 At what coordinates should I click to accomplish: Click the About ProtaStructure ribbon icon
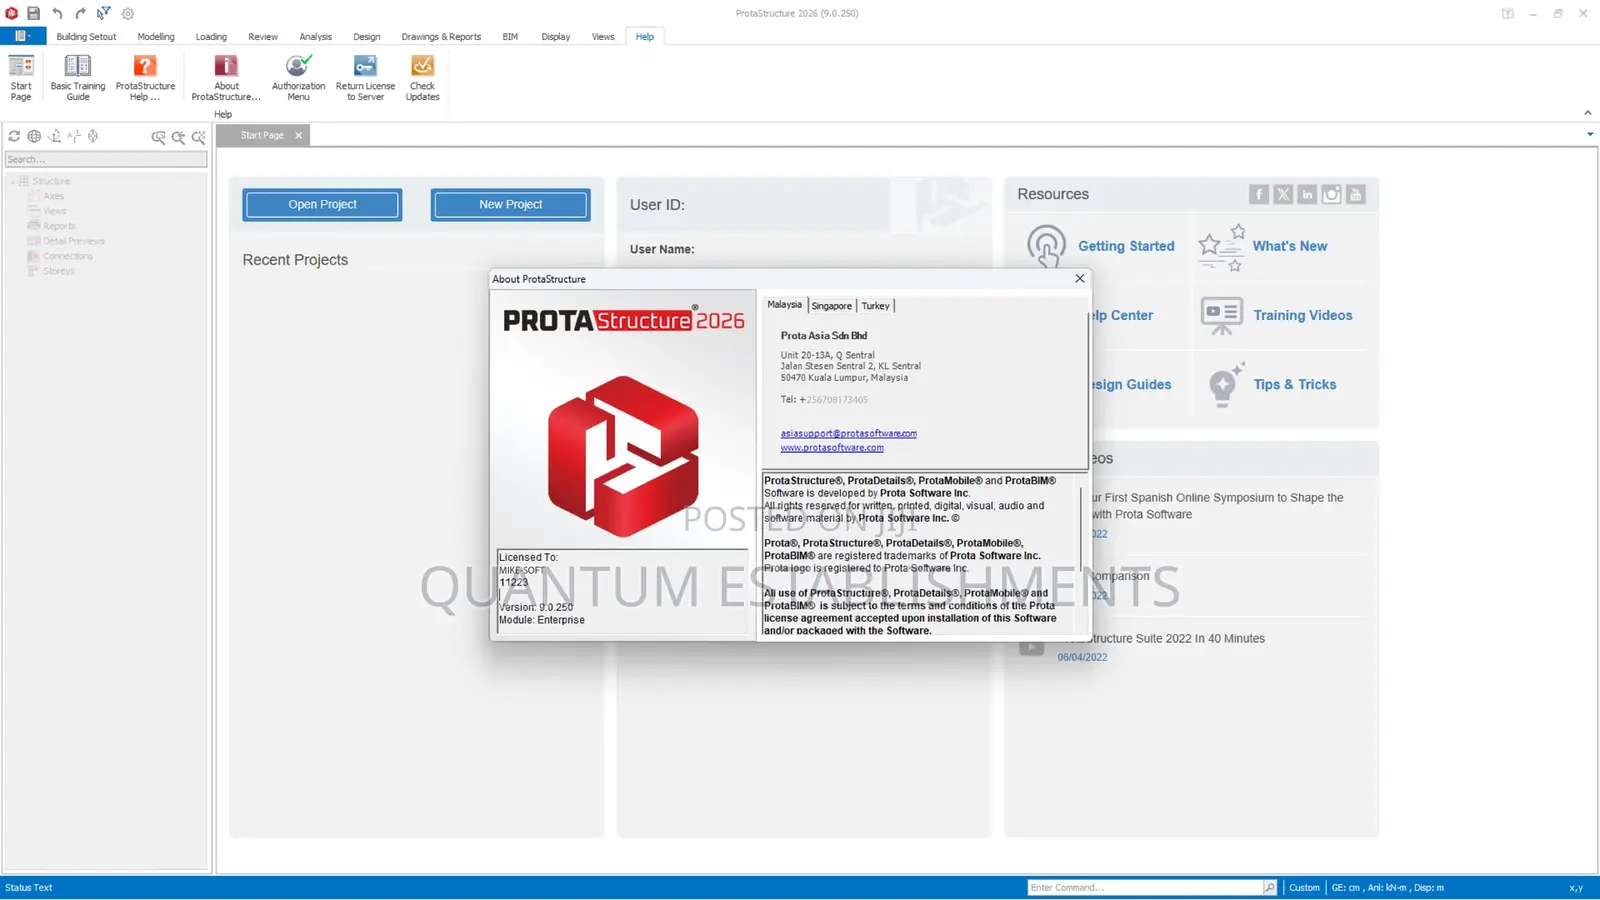click(226, 78)
